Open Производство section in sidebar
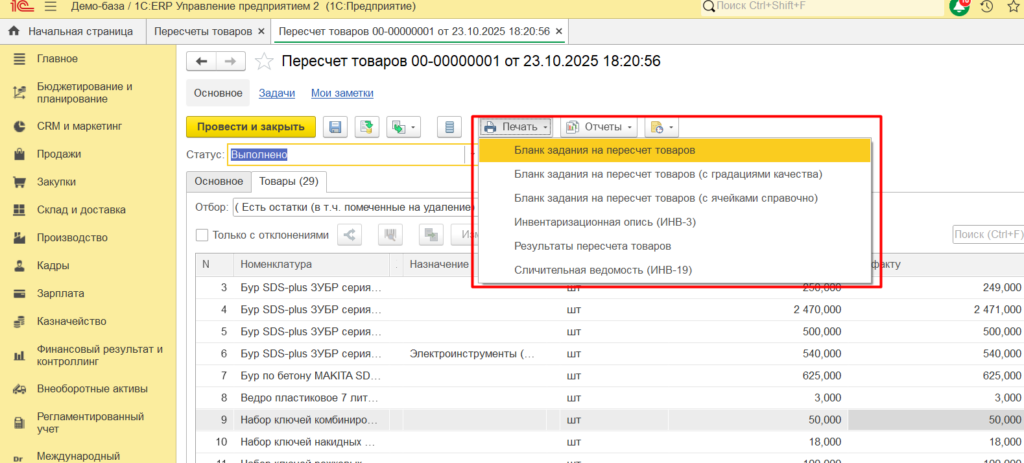 [x=72, y=238]
